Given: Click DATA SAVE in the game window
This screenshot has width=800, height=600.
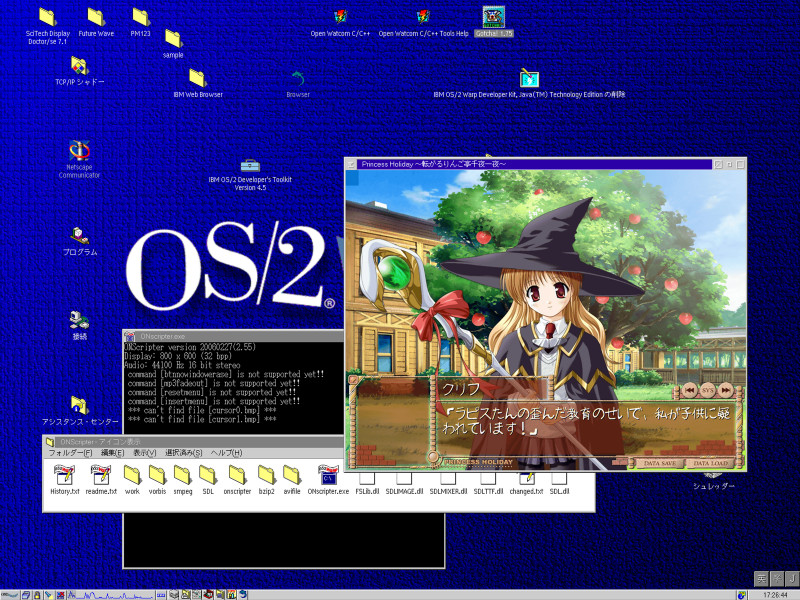Looking at the screenshot, I should point(659,463).
